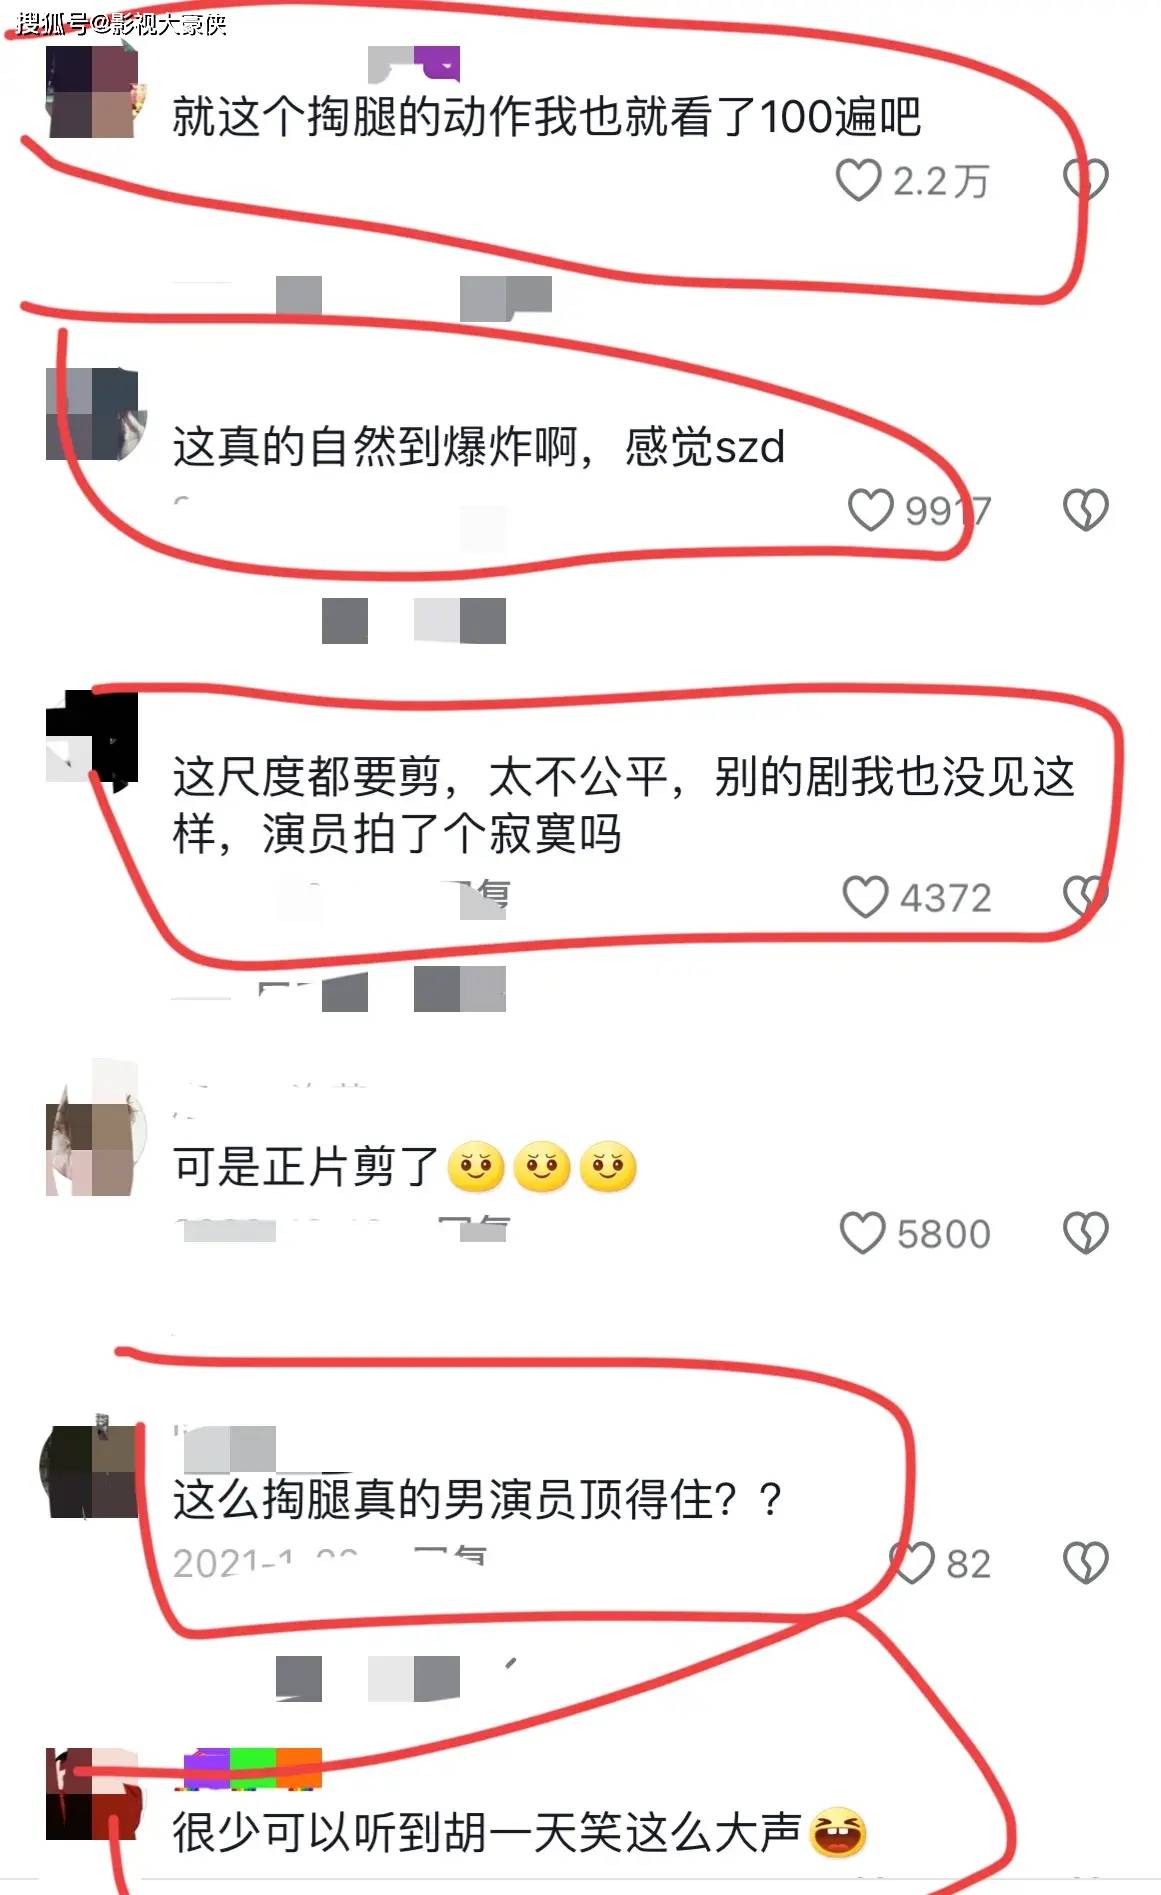Open avatar of first commenter
This screenshot has width=1161, height=1895.
[x=92, y=92]
